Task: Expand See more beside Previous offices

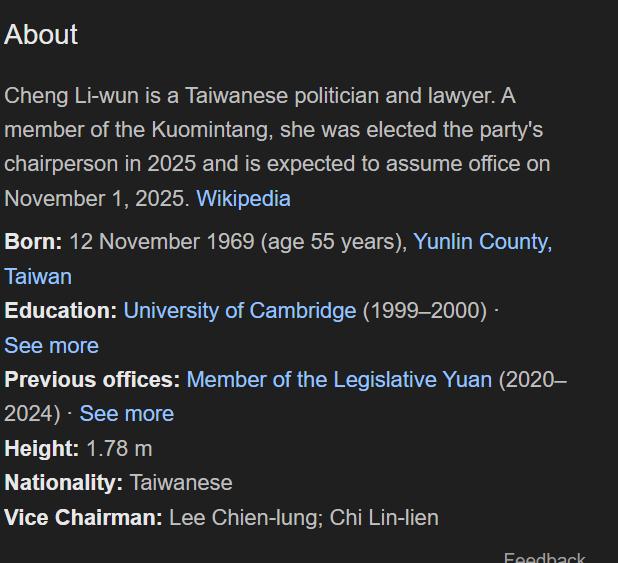Action: [x=126, y=414]
